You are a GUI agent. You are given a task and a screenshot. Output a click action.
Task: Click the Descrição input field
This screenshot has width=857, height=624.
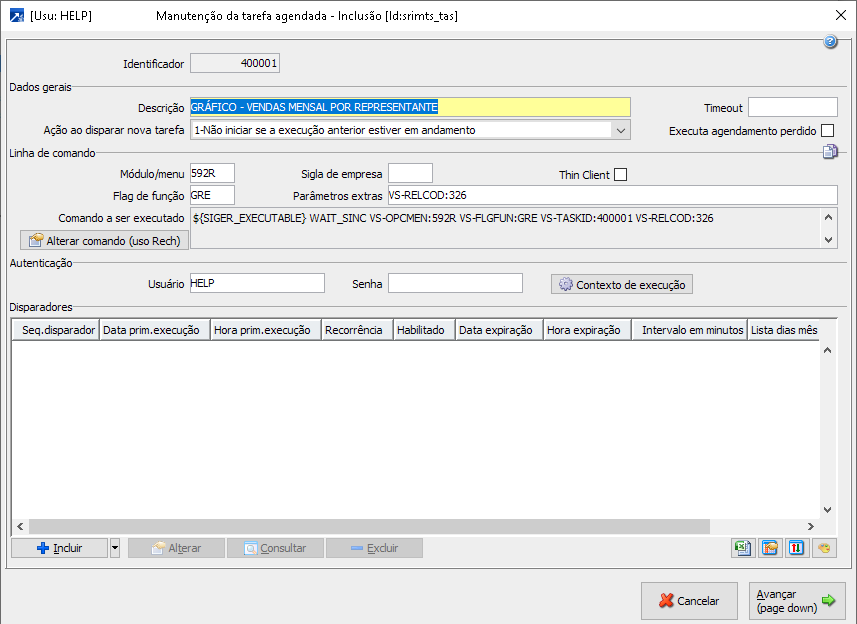[x=410, y=107]
